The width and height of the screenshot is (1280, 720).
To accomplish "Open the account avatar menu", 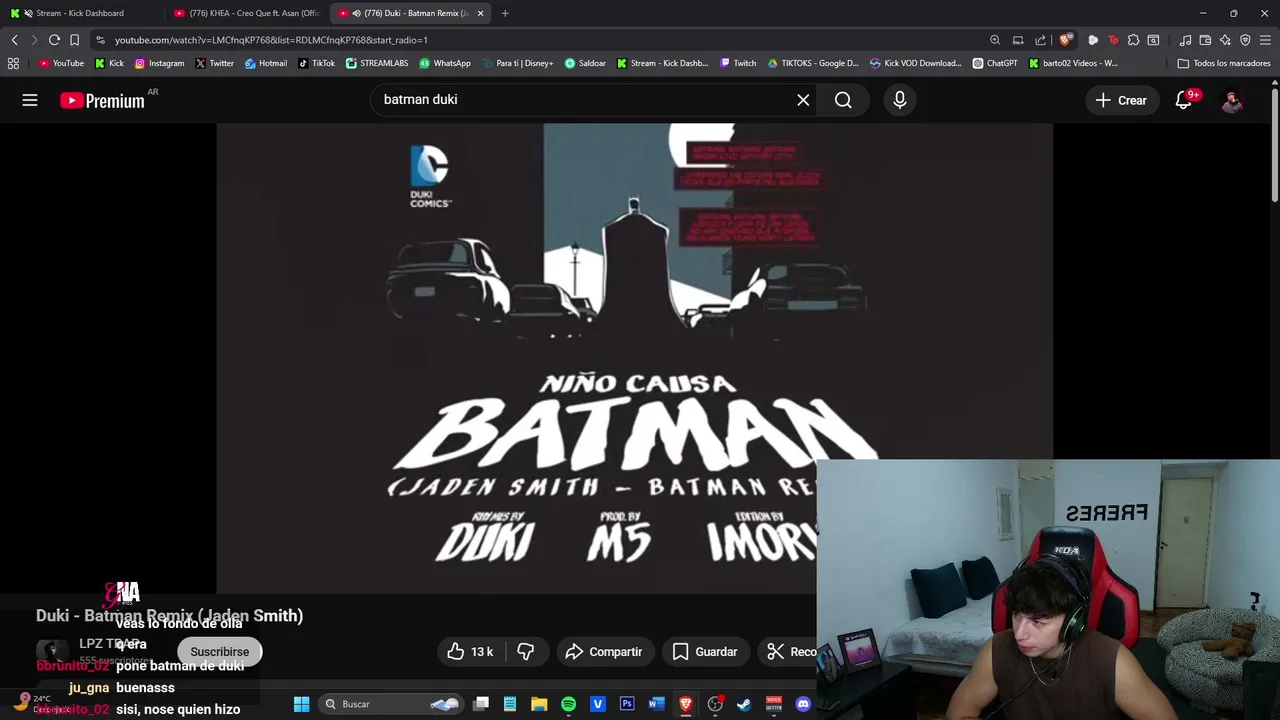I will click(1232, 100).
